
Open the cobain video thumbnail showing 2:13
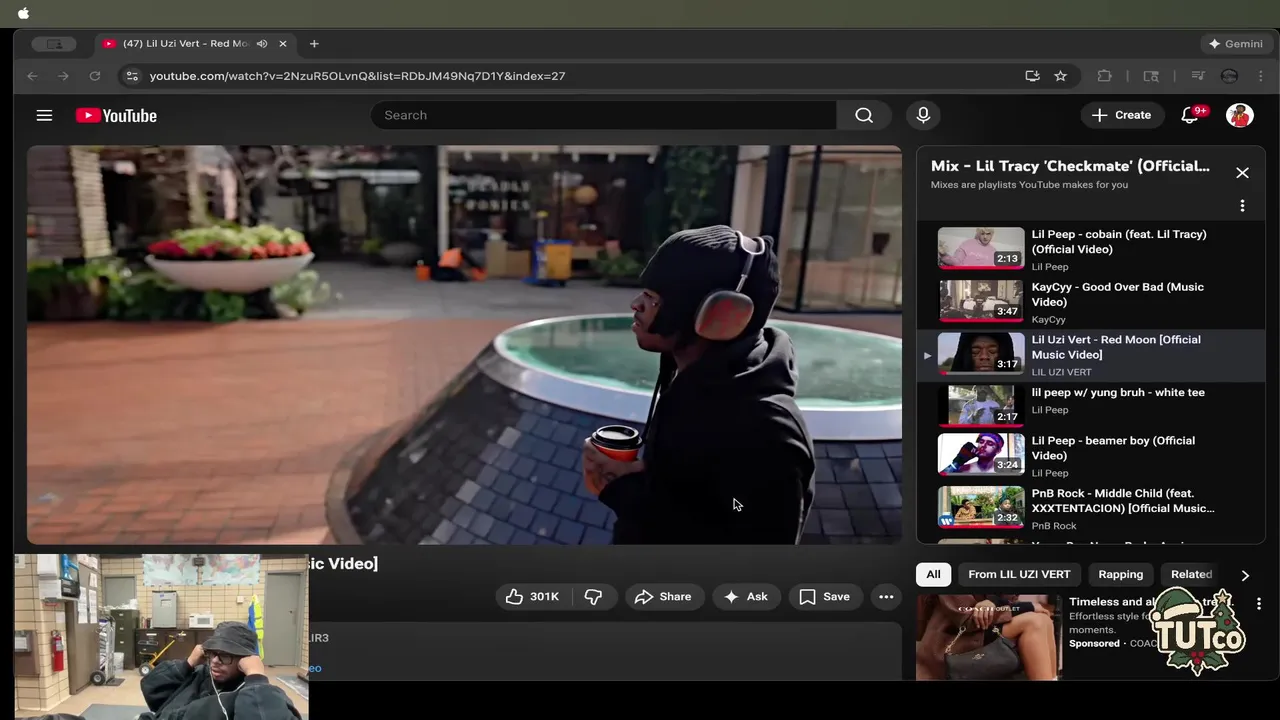pos(981,248)
